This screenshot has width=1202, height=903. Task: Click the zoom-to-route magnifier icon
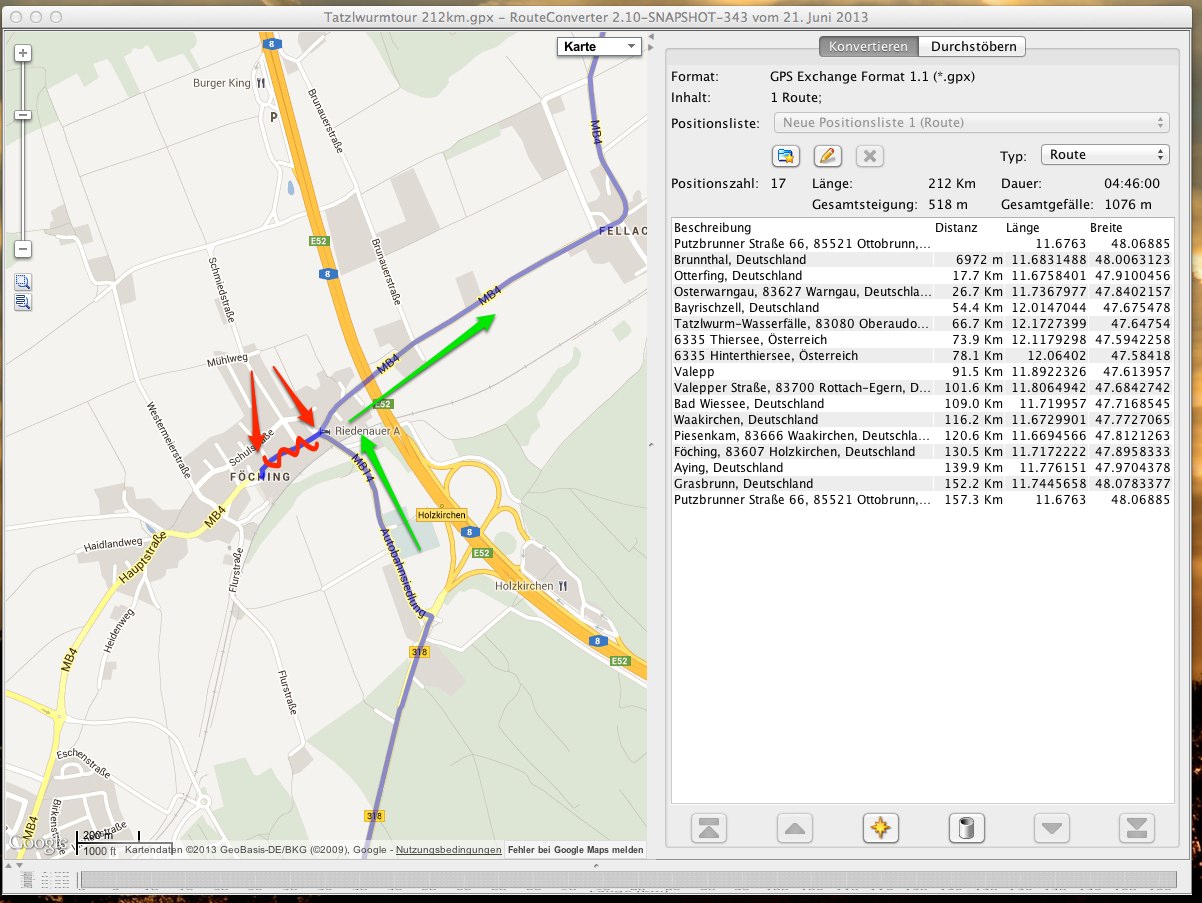[23, 301]
